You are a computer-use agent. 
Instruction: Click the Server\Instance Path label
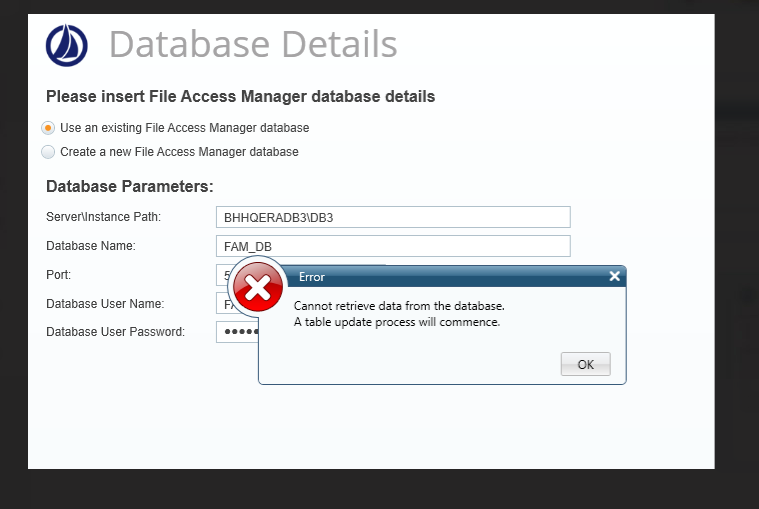point(103,217)
